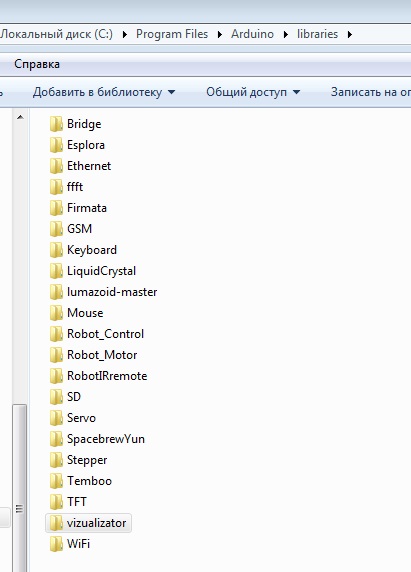Select the vizualizator folder icon
The width and height of the screenshot is (411, 572).
coord(56,523)
